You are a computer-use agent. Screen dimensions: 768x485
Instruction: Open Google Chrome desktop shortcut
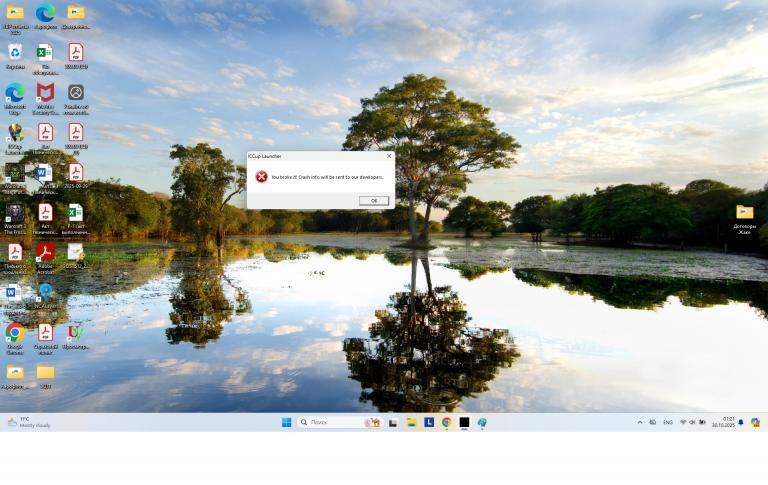tap(15, 339)
